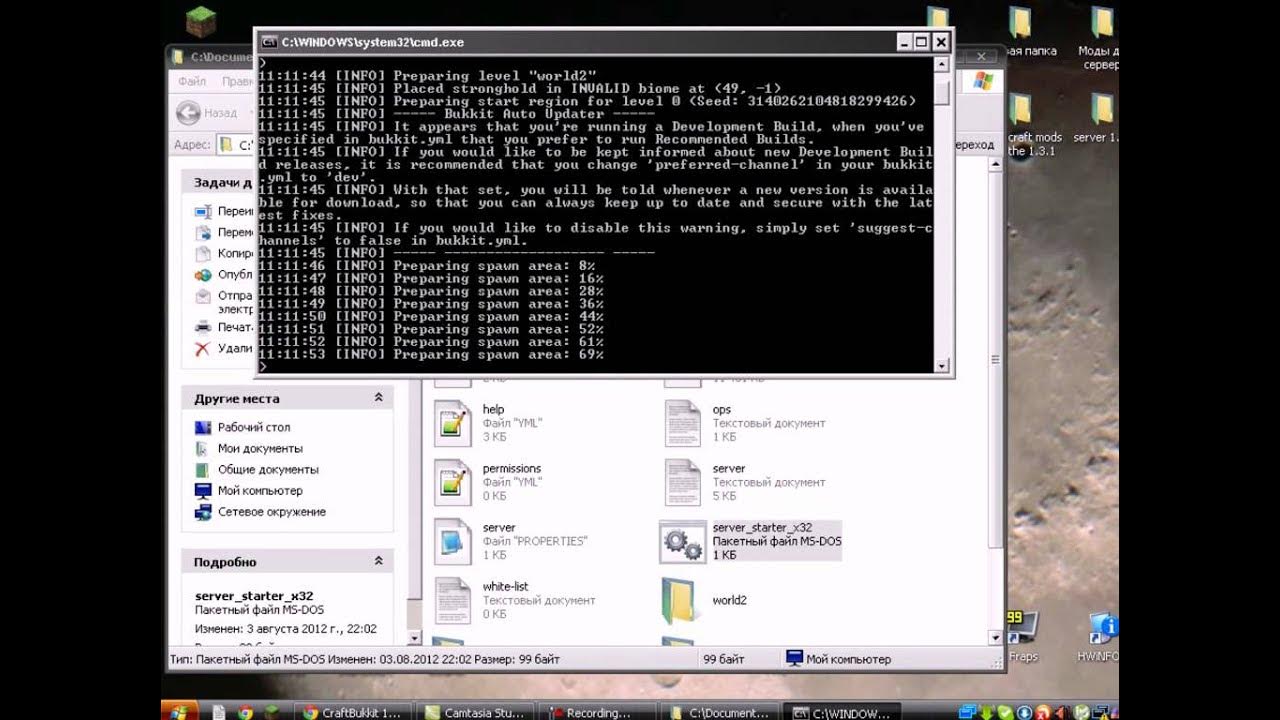Click the copy-file task icon in Explorer sidebar

point(203,253)
